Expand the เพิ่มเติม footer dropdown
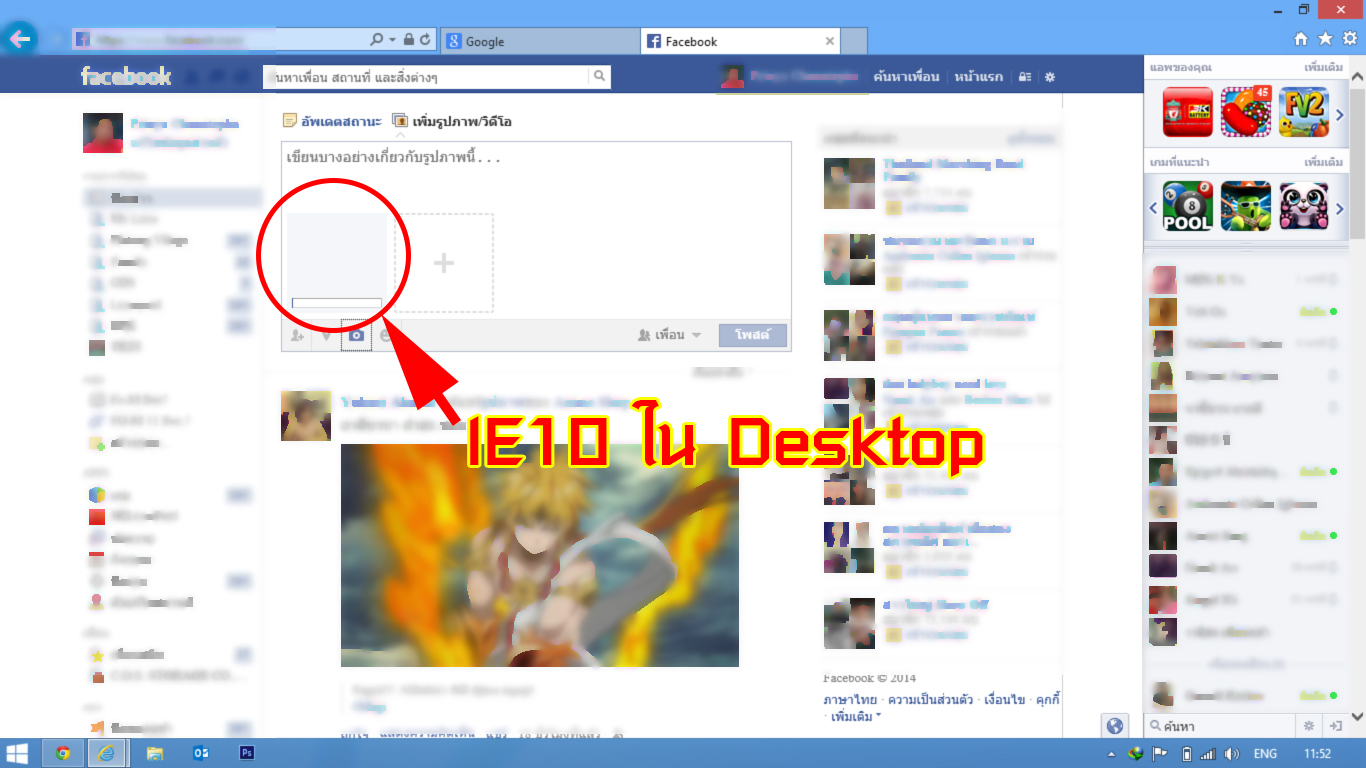The image size is (1366, 768). click(x=856, y=717)
